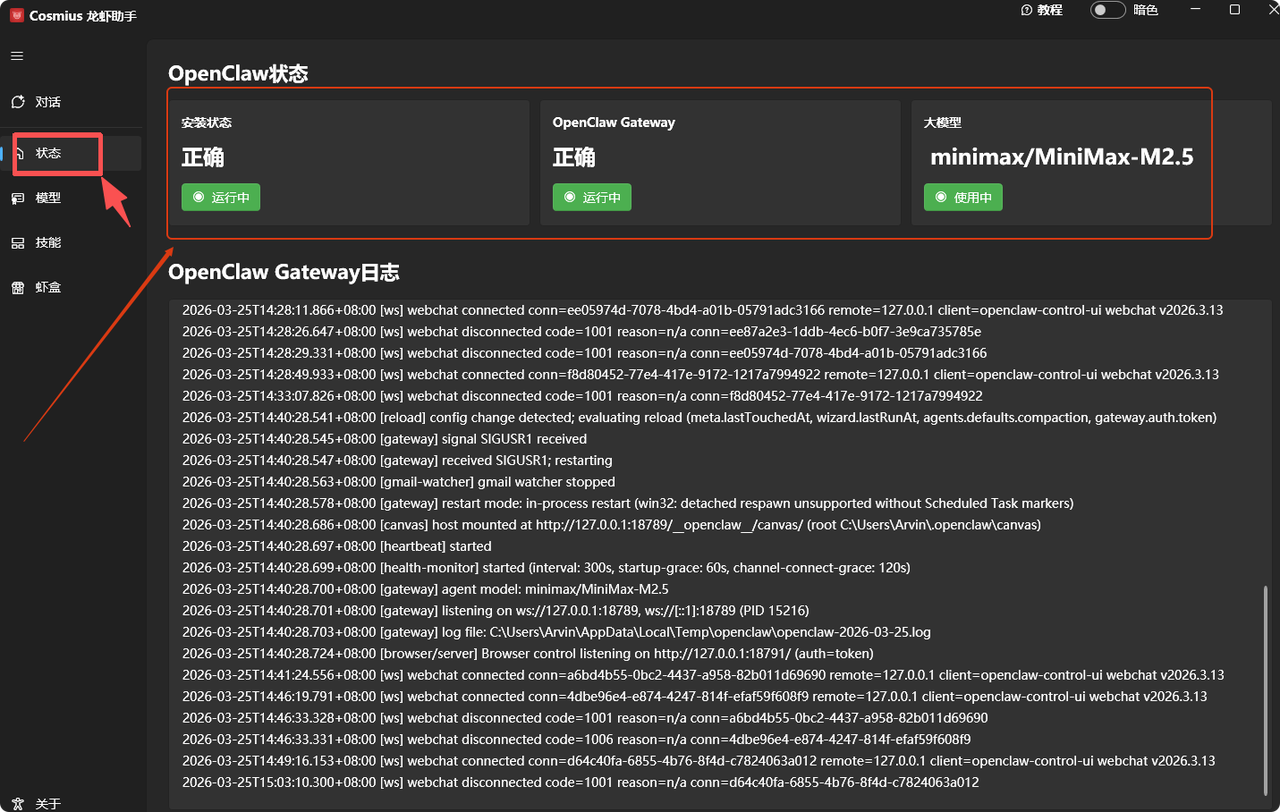The image size is (1280, 812).
Task: Open the 关于 sidebar item
Action: (x=71, y=803)
